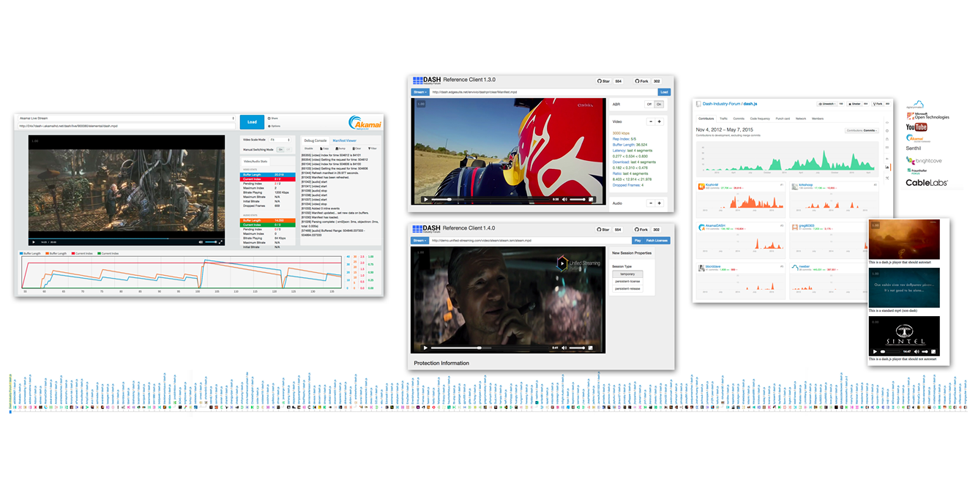Click Unstar button on GitHub page
Viewport: 970px width, 485px height.
point(854,104)
